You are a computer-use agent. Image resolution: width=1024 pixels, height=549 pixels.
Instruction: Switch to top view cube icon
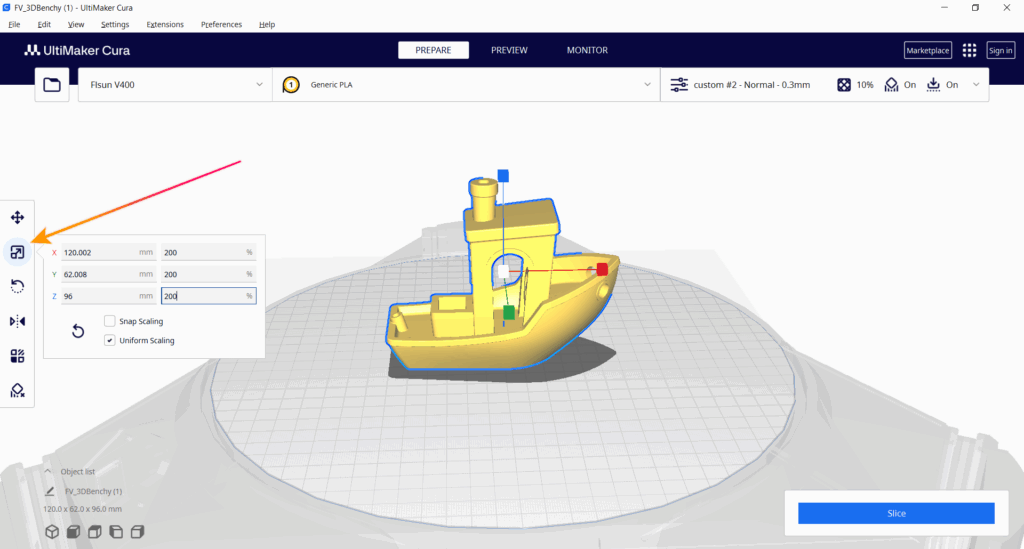[x=95, y=532]
